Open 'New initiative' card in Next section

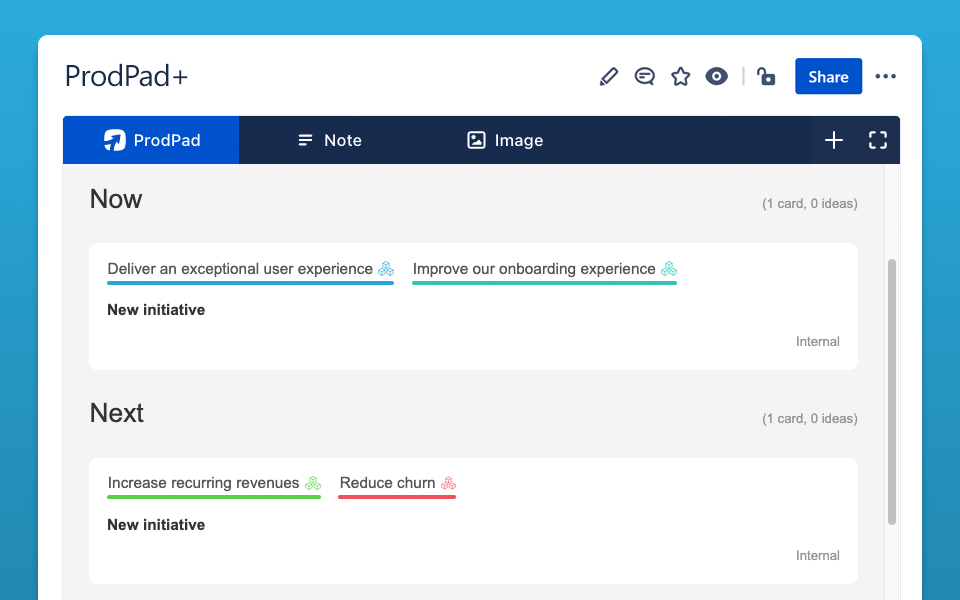pyautogui.click(x=156, y=525)
